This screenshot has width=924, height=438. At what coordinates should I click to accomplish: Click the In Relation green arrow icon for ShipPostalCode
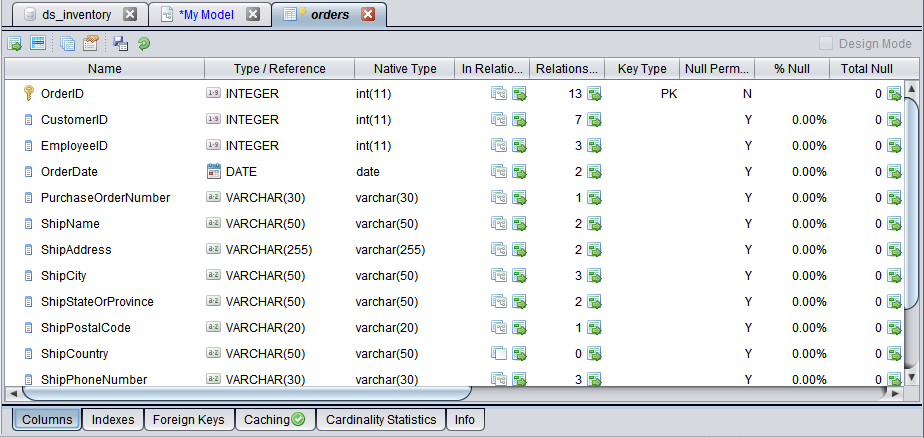coord(519,328)
